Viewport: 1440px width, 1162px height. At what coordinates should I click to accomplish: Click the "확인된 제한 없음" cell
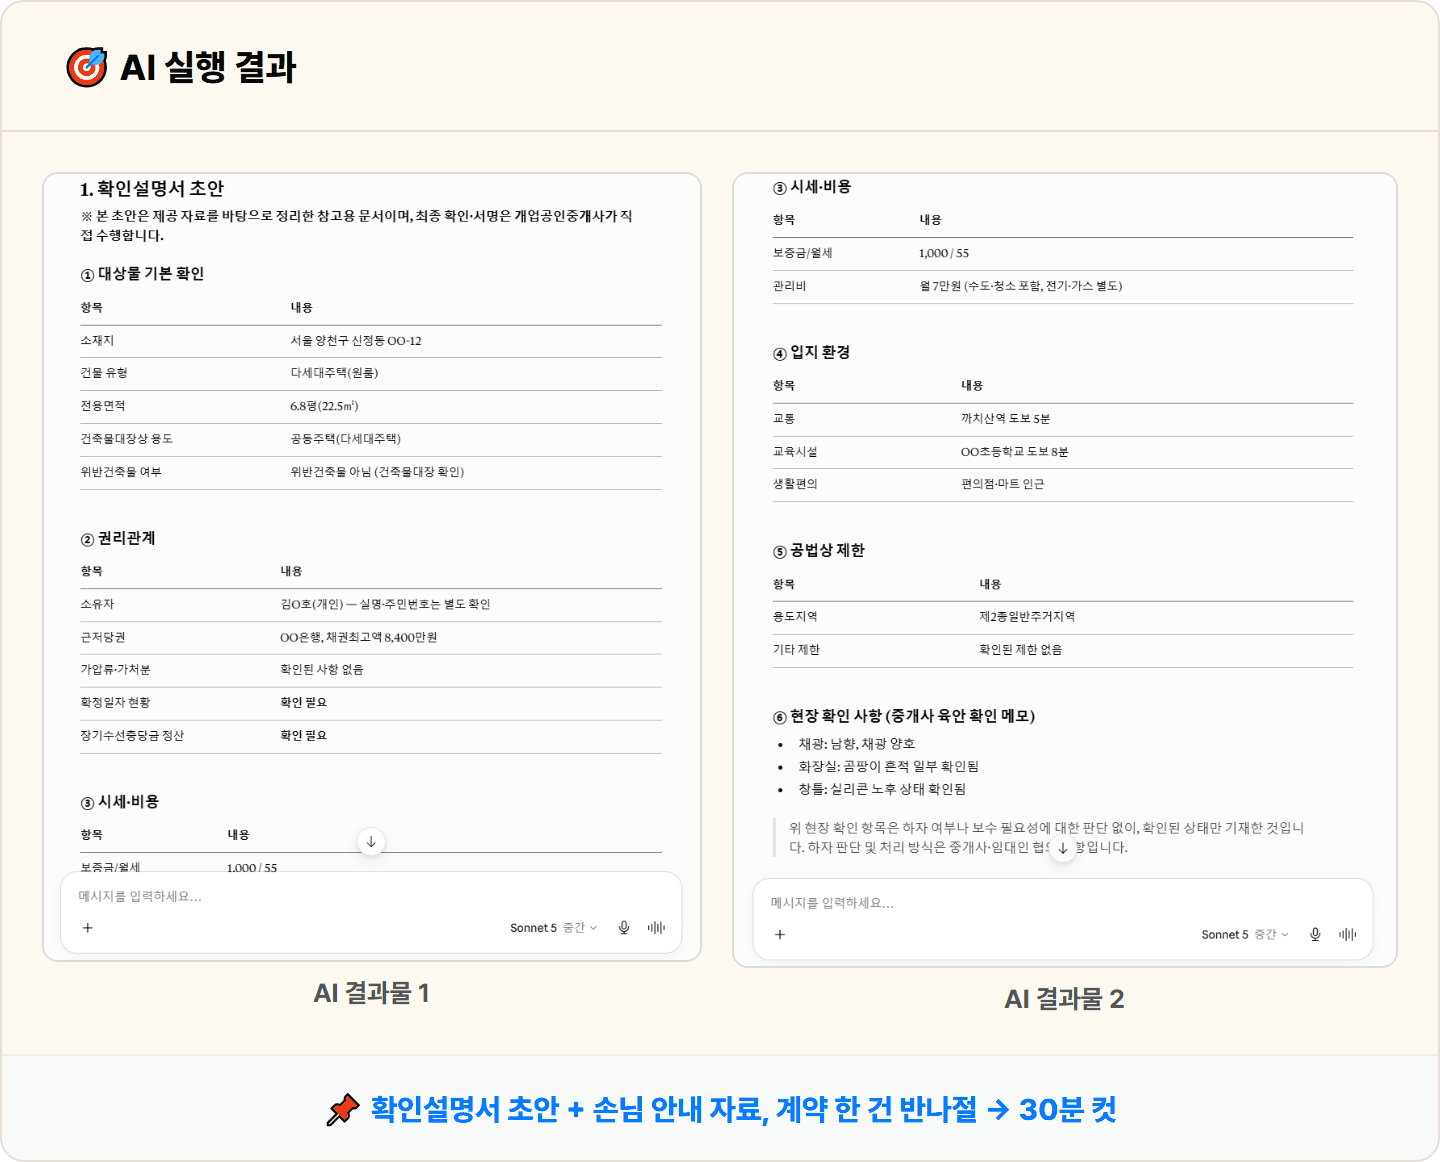[1021, 650]
